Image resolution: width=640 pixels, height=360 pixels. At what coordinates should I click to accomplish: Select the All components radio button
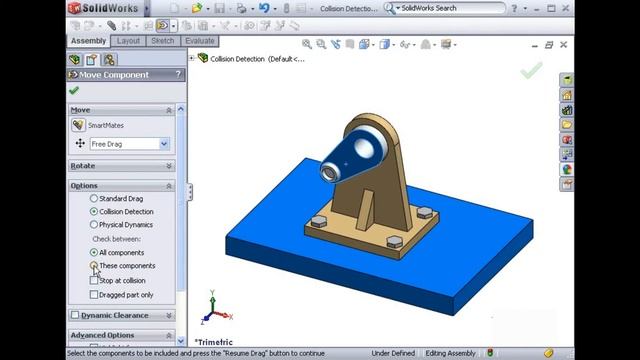(94, 252)
